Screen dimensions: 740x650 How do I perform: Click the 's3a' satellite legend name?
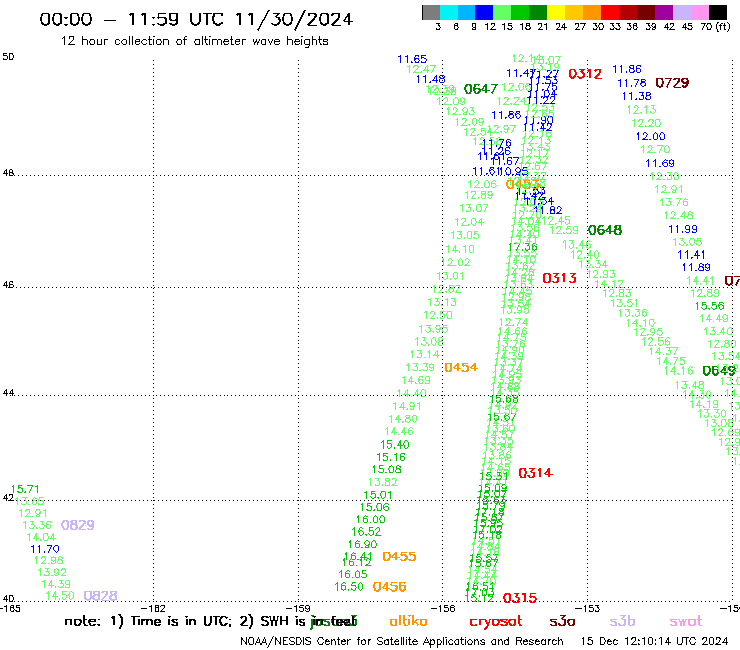(x=562, y=621)
